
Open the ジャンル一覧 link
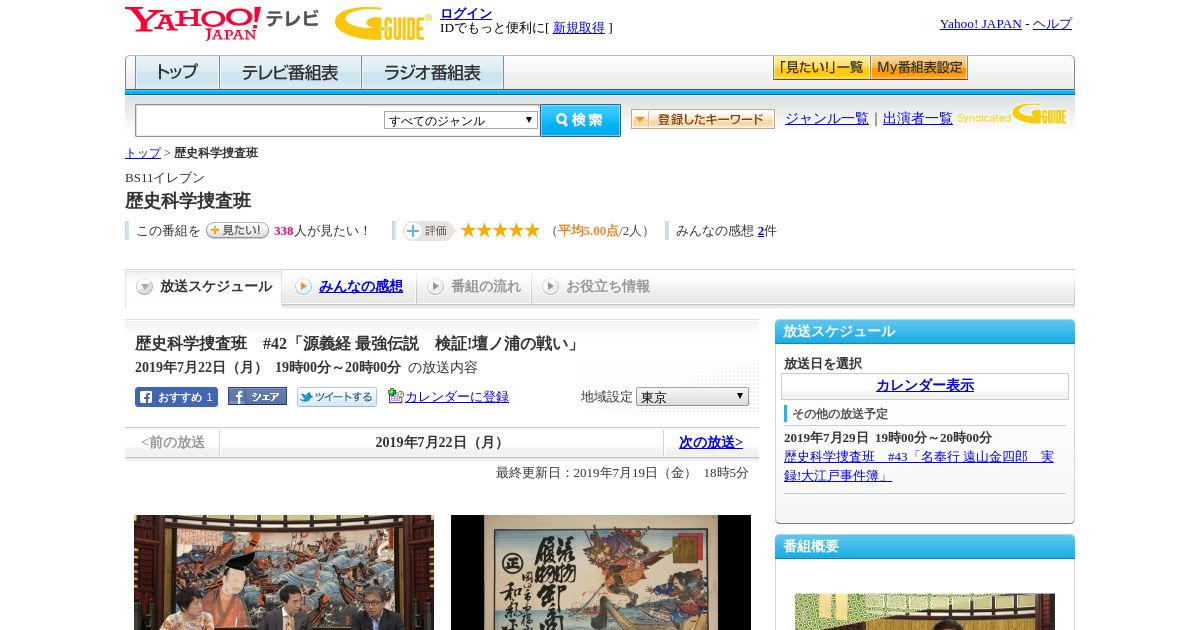827,119
